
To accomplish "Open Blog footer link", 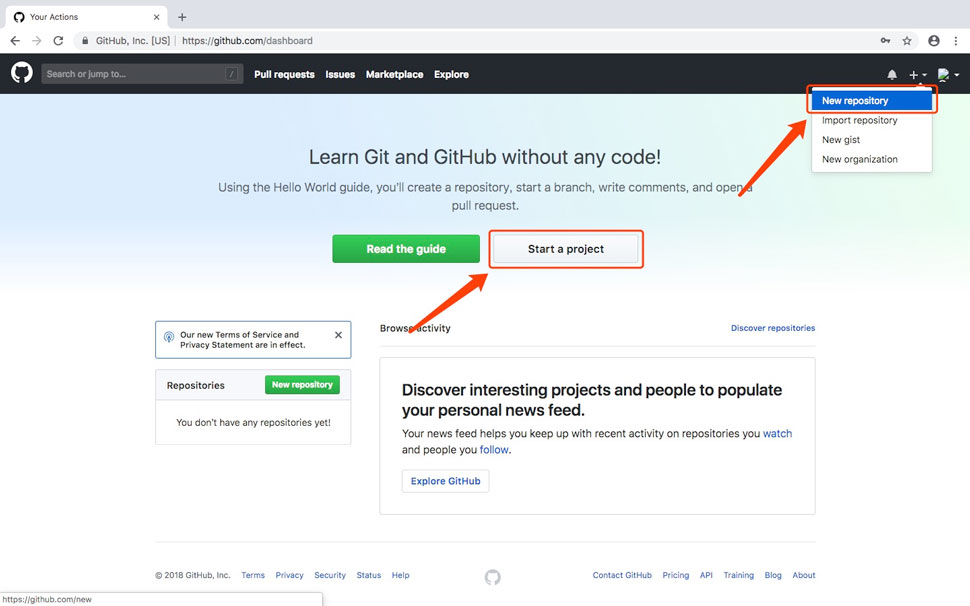I will (773, 575).
